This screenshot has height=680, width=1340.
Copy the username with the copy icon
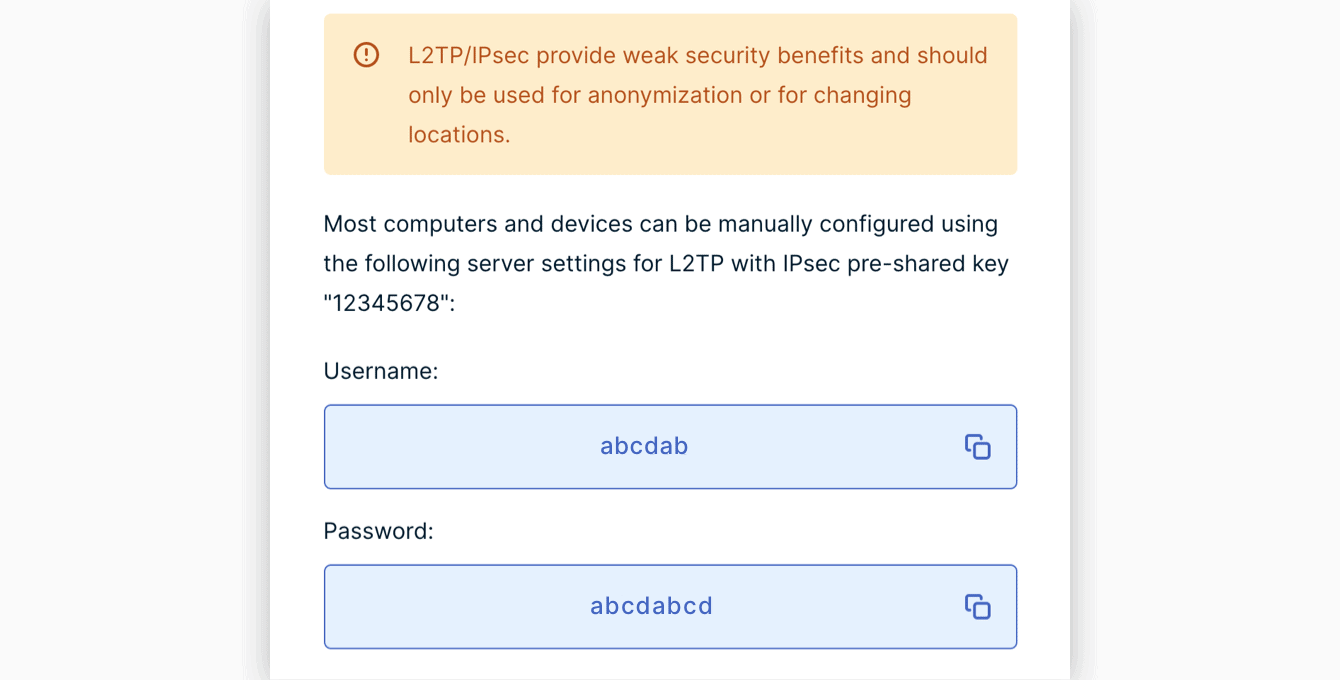(x=977, y=447)
